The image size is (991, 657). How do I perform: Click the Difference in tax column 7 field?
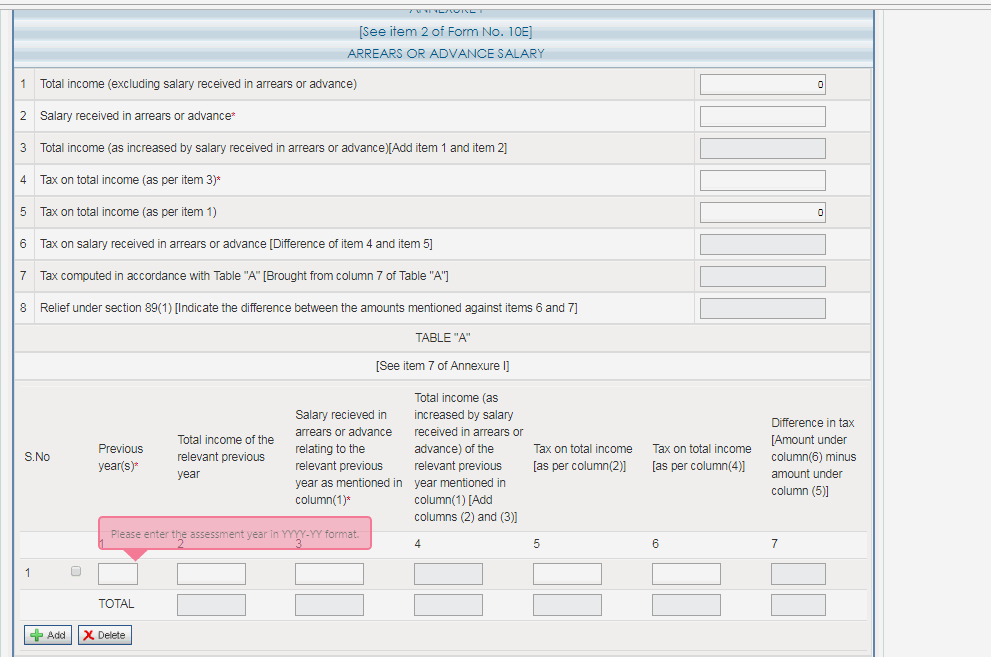(x=797, y=573)
